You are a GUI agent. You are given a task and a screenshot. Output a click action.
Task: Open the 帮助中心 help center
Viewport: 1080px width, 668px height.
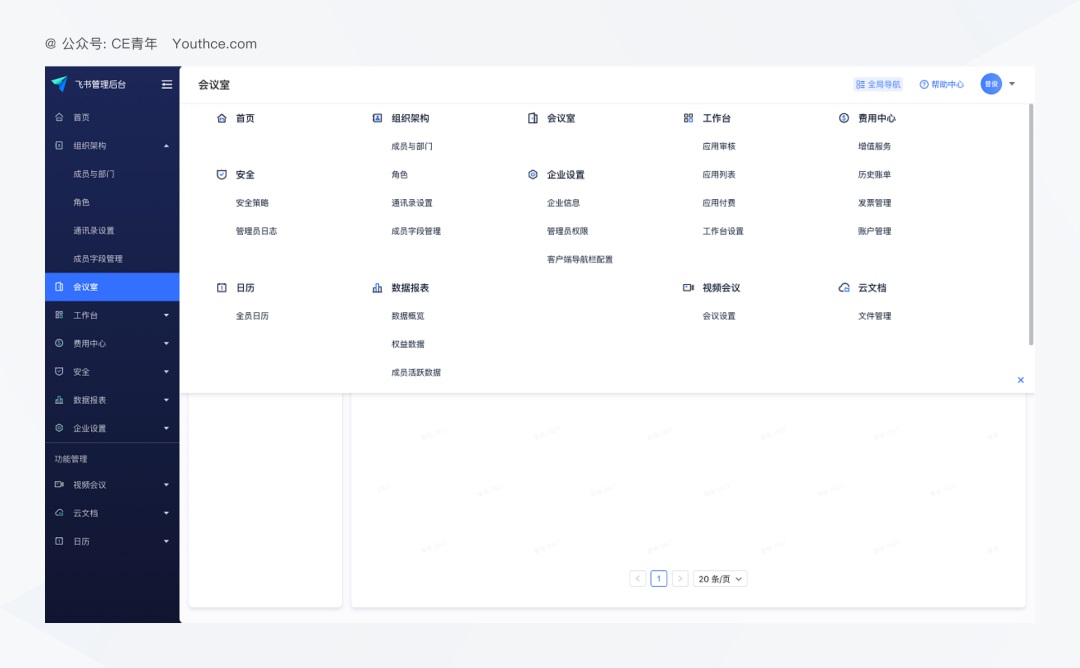pyautogui.click(x=942, y=84)
